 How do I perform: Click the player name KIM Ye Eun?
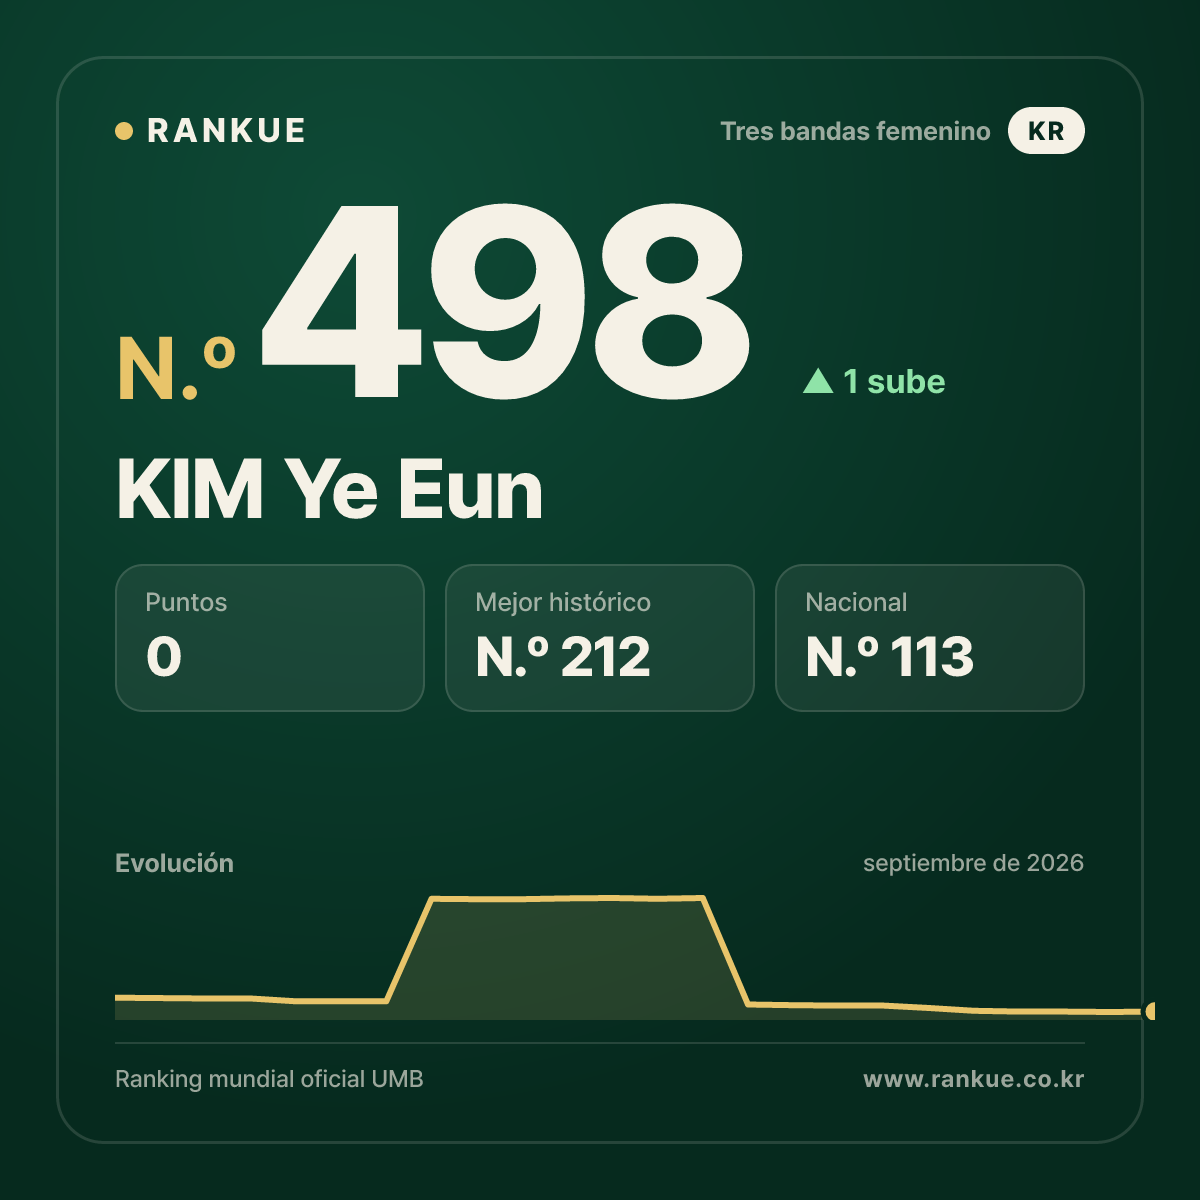tap(330, 490)
